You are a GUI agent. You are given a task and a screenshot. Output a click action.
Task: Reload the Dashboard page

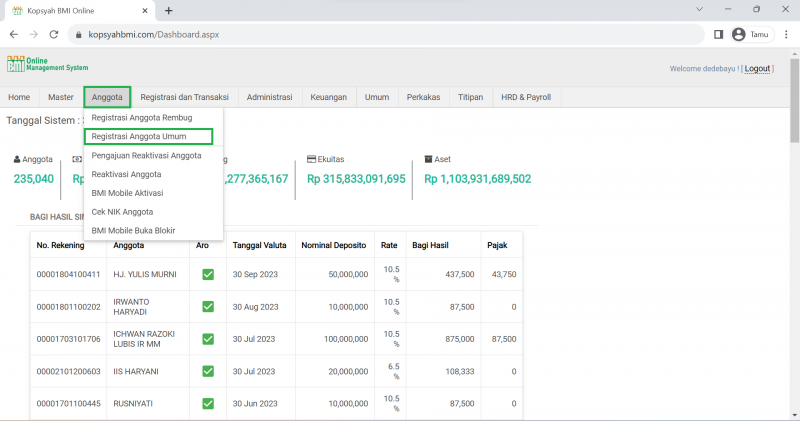coord(54,34)
